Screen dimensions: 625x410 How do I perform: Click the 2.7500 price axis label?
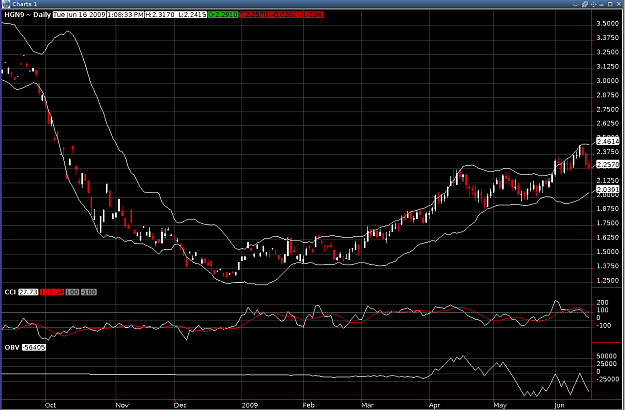(x=607, y=109)
